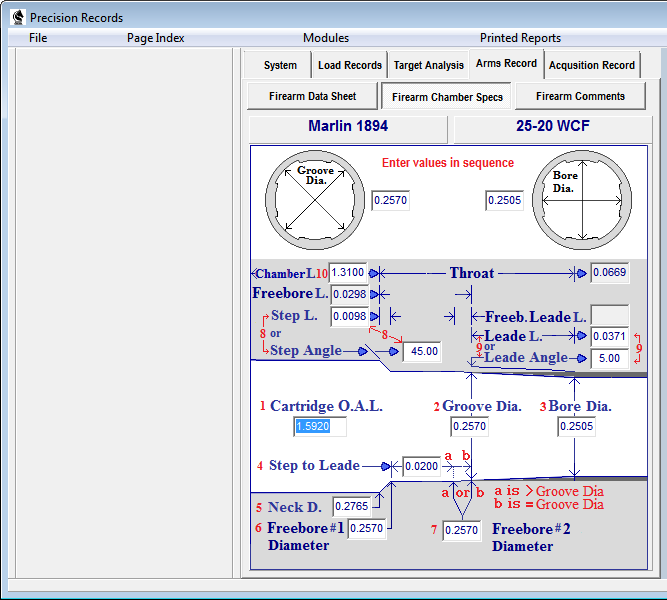Viewport: 667px width, 600px height.
Task: Open the Modules menu
Action: (326, 38)
